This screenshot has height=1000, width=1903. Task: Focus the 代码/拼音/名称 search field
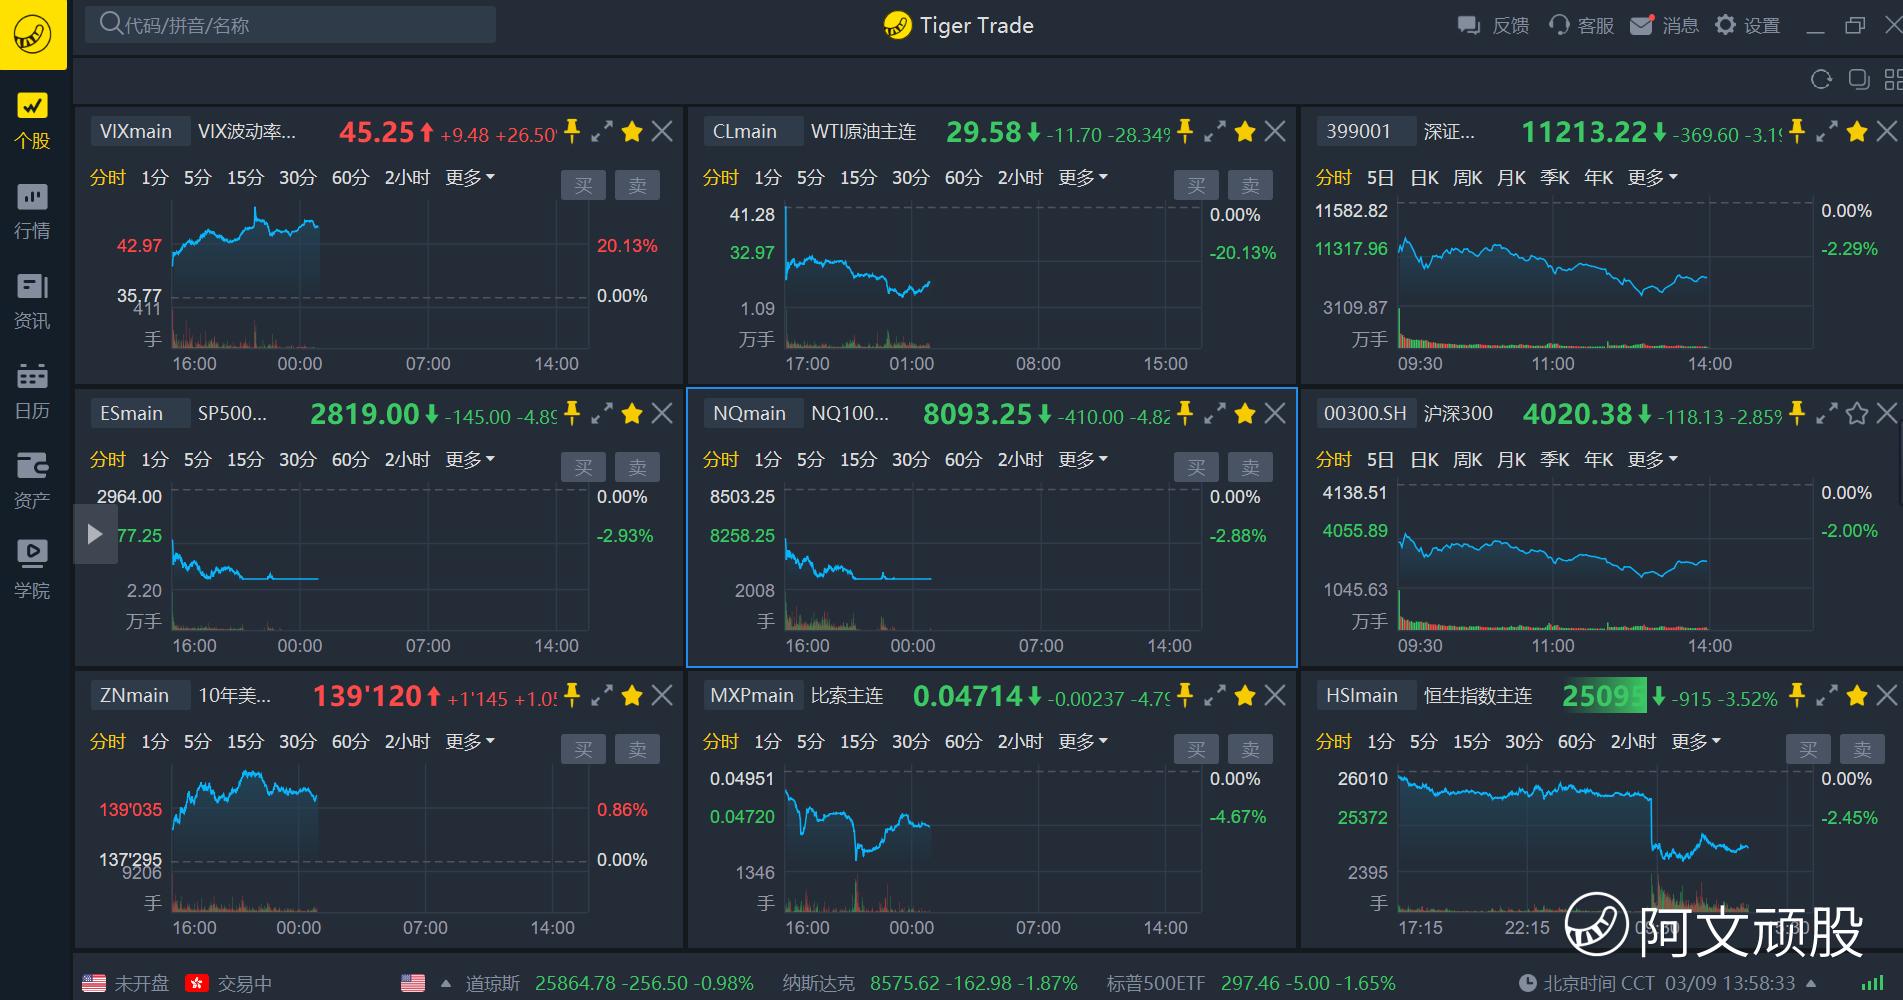coord(290,25)
